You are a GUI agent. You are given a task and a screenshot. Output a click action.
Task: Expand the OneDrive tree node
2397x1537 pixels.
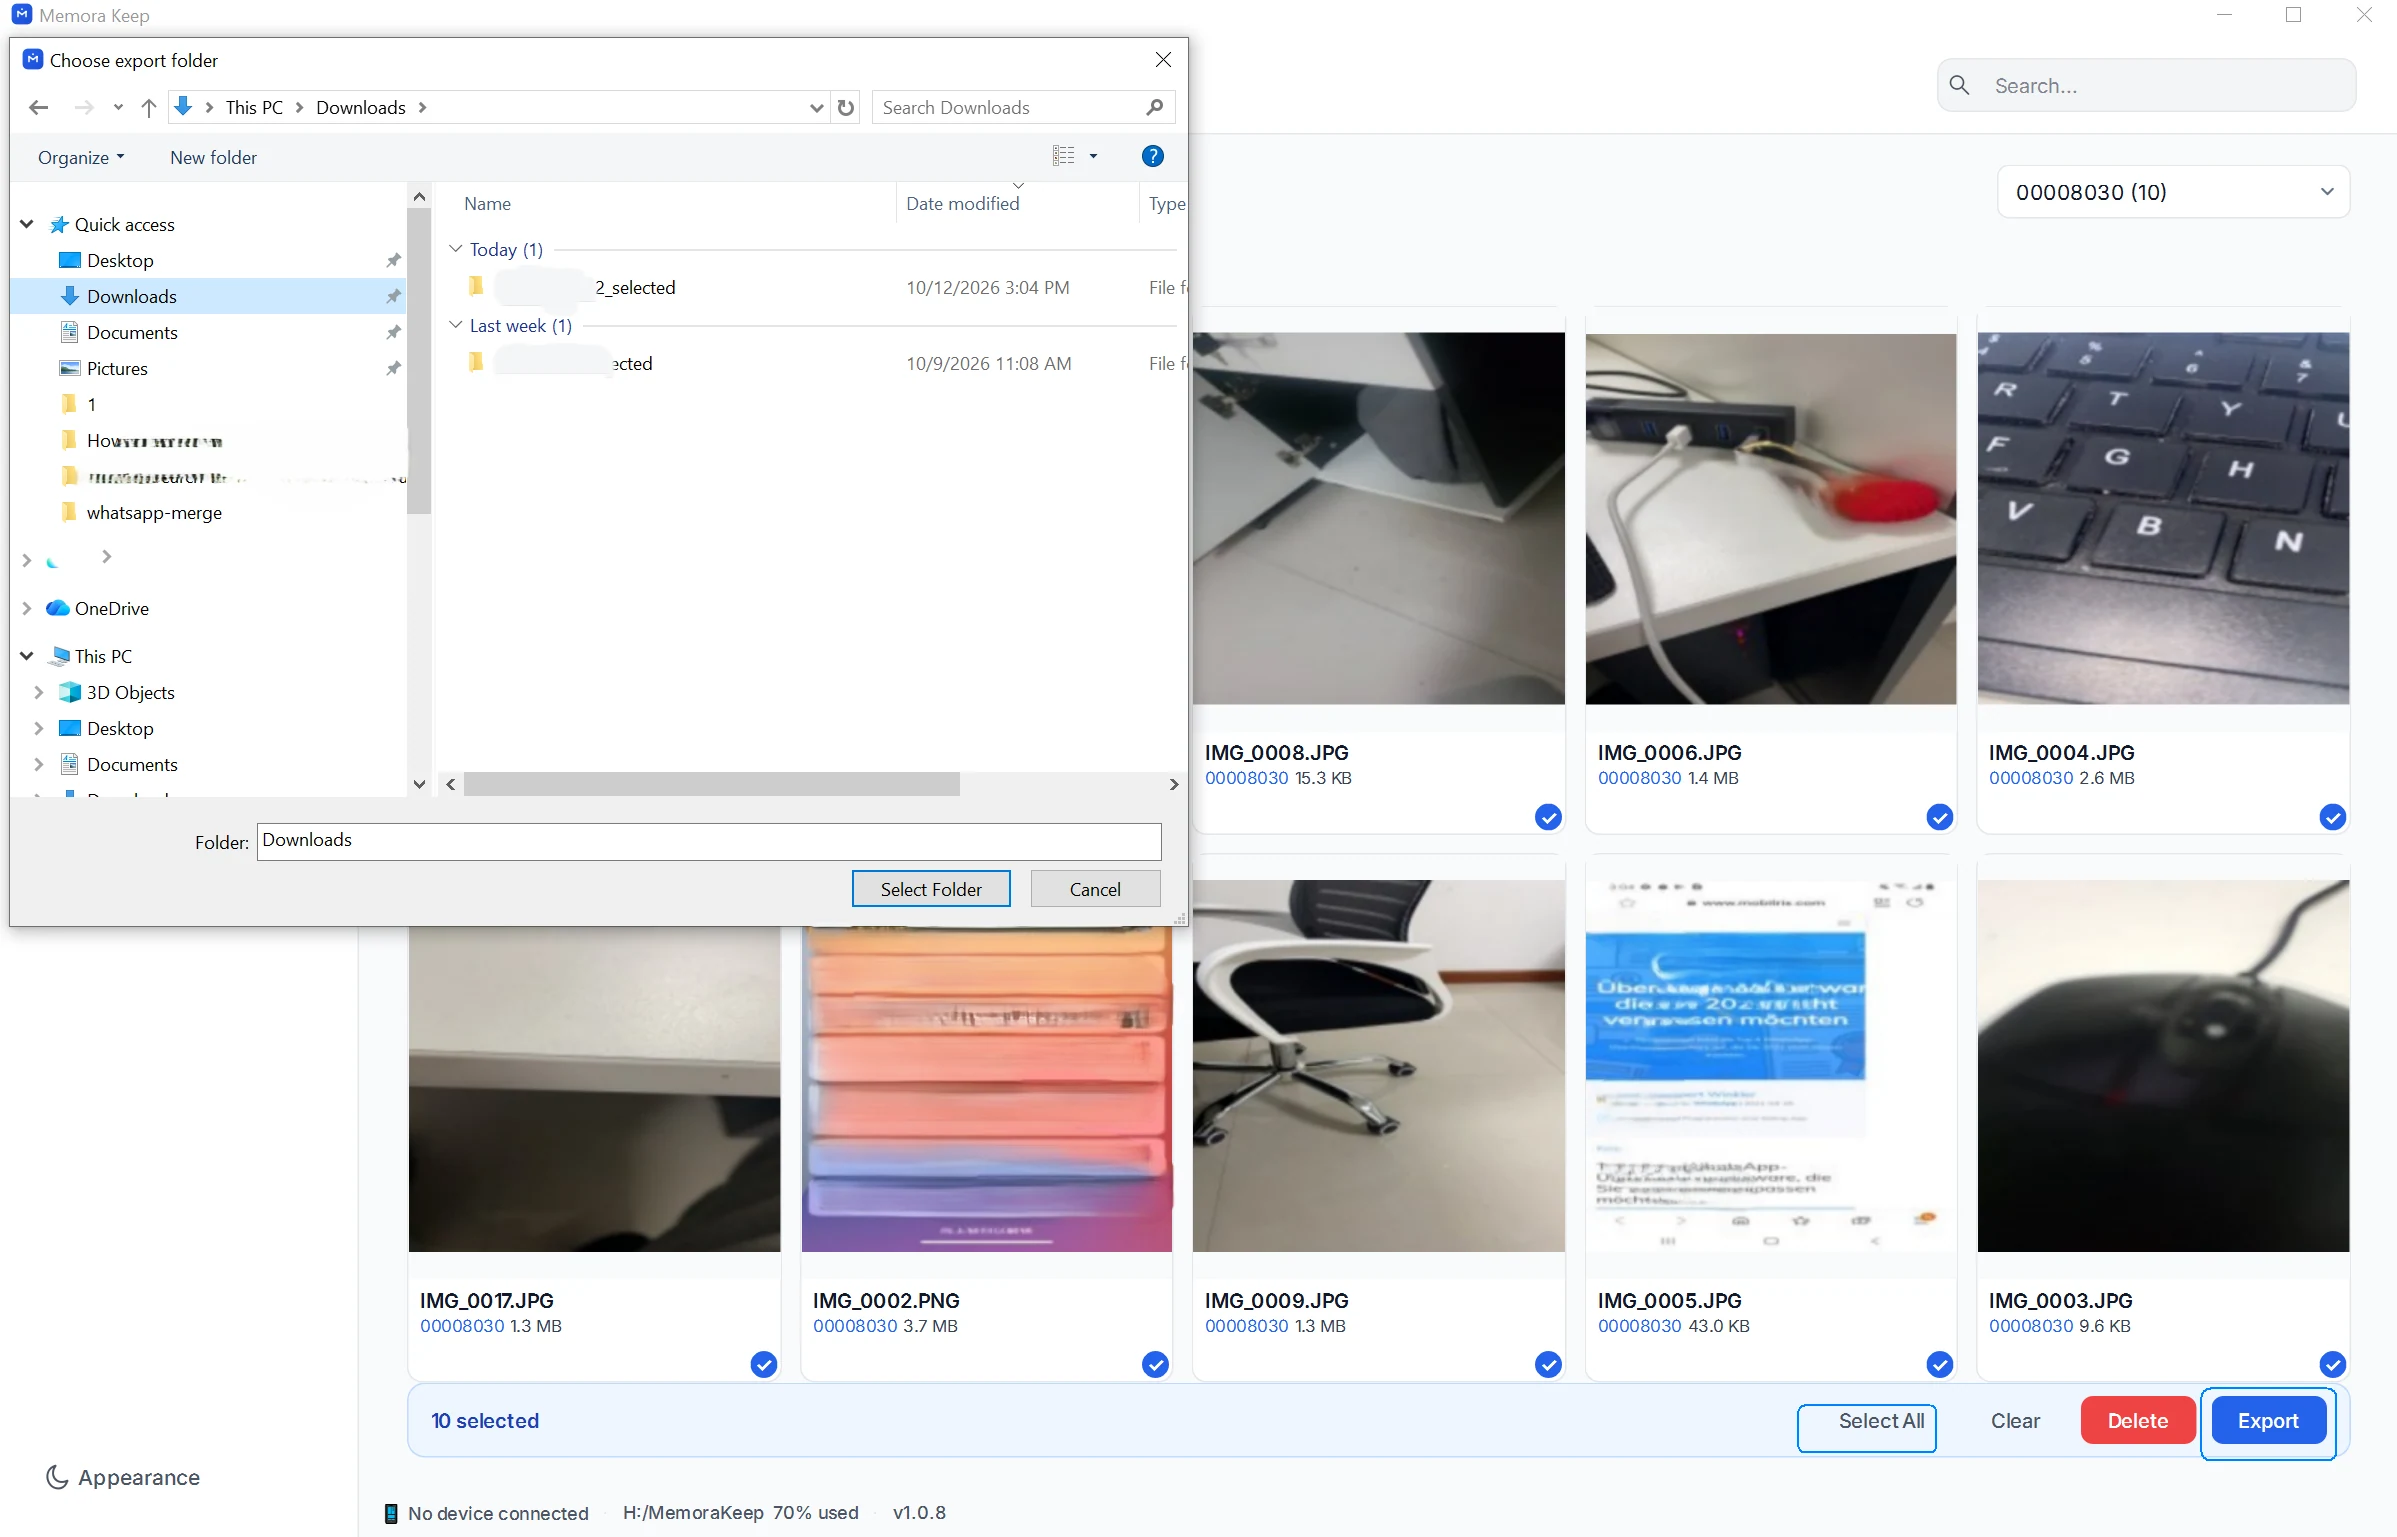27,608
